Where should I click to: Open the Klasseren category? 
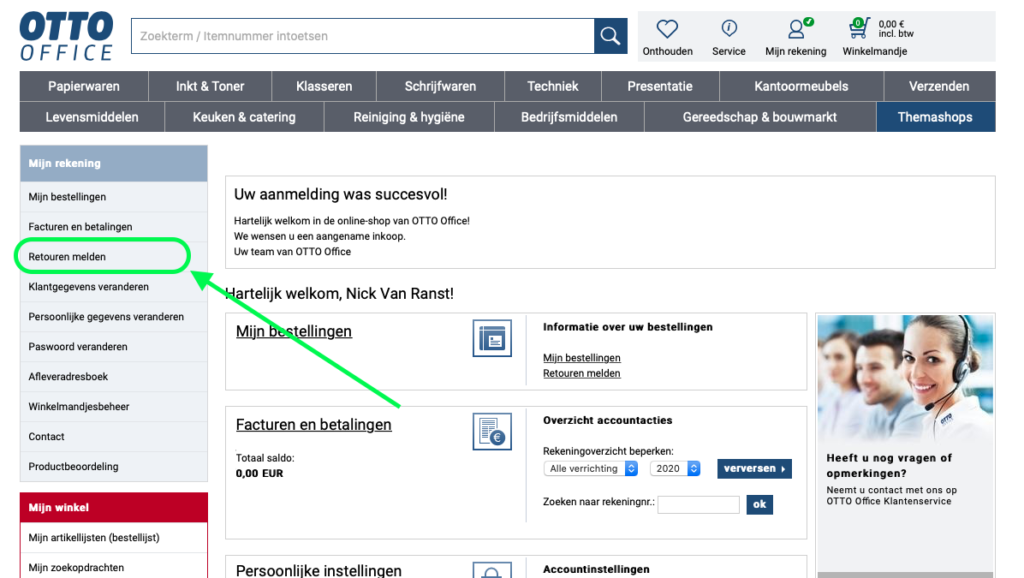324,86
